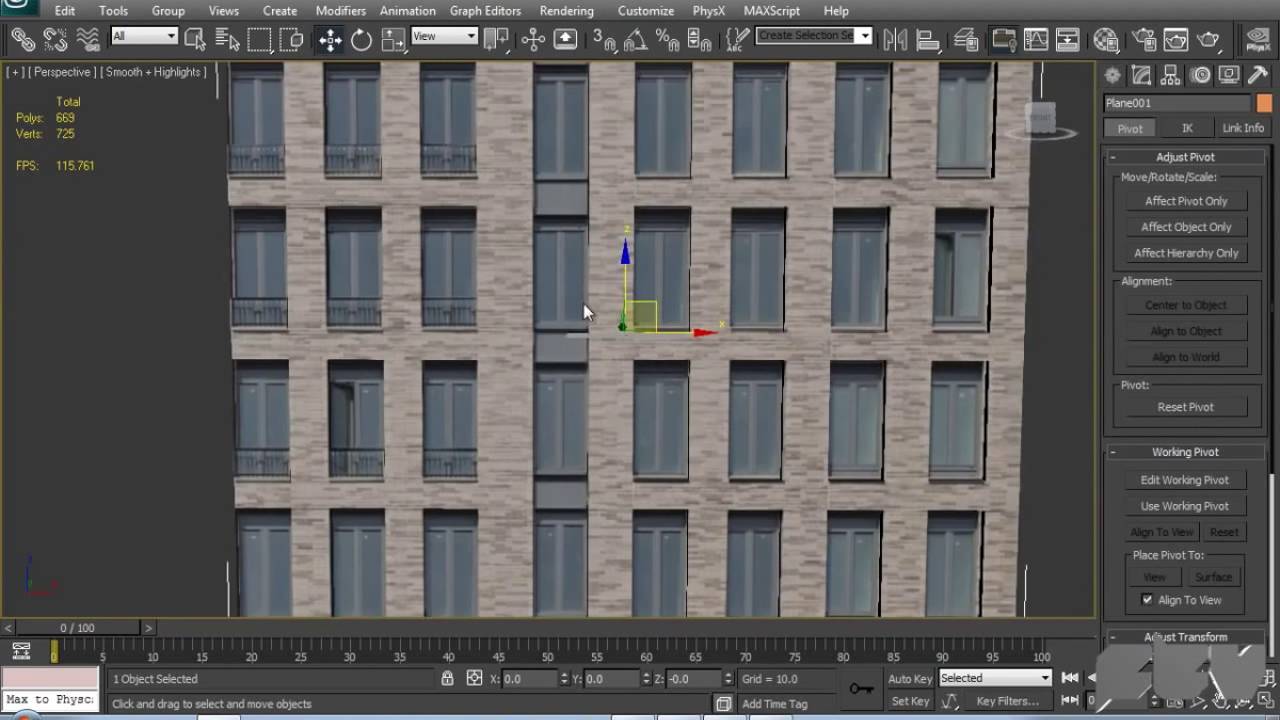Toggle the Spinner Snap button
This screenshot has height=720, width=1280.
699,39
